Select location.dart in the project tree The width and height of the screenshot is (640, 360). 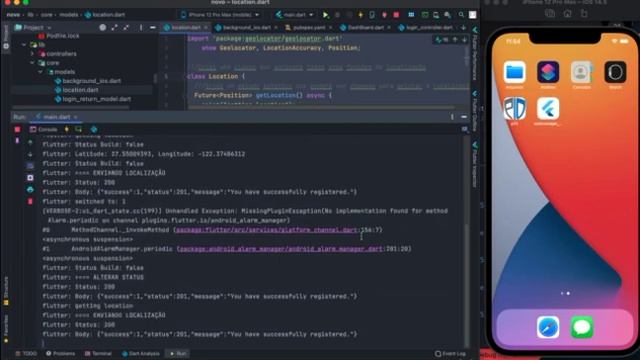click(80, 90)
